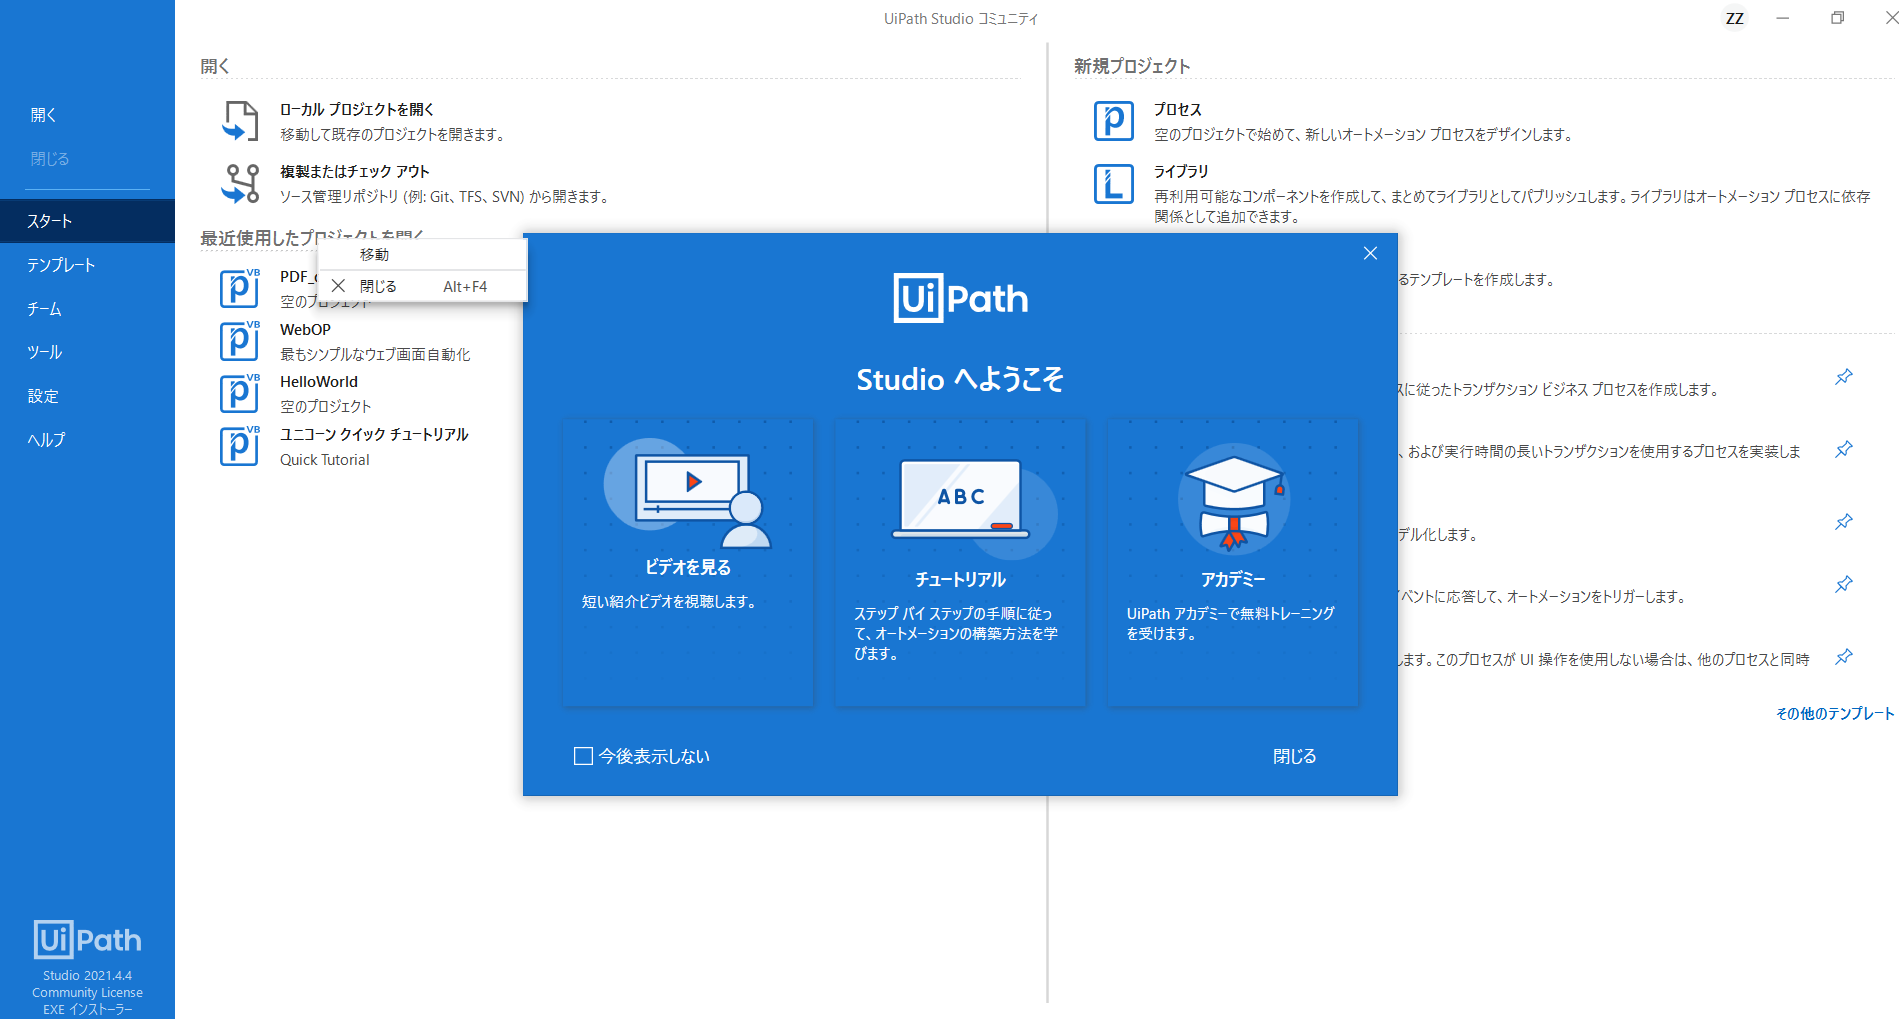Click the Academy graduation cap icon
Viewport: 1899px width, 1019px height.
1233,499
